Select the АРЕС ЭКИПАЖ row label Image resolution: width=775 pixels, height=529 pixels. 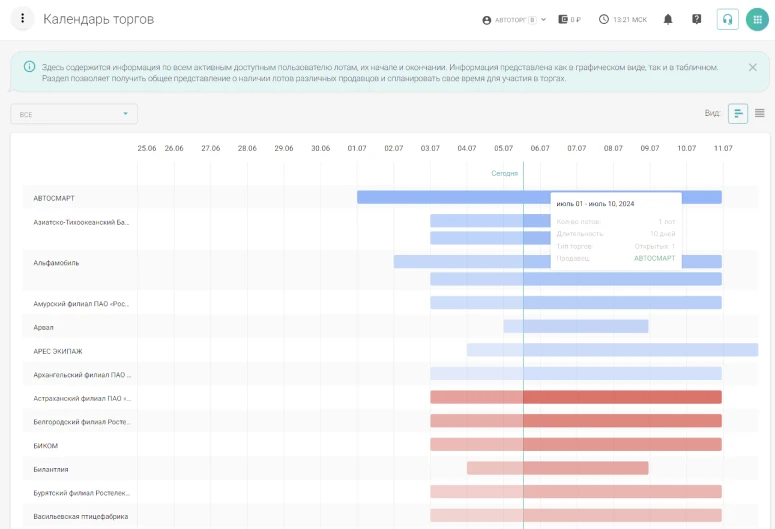58,351
